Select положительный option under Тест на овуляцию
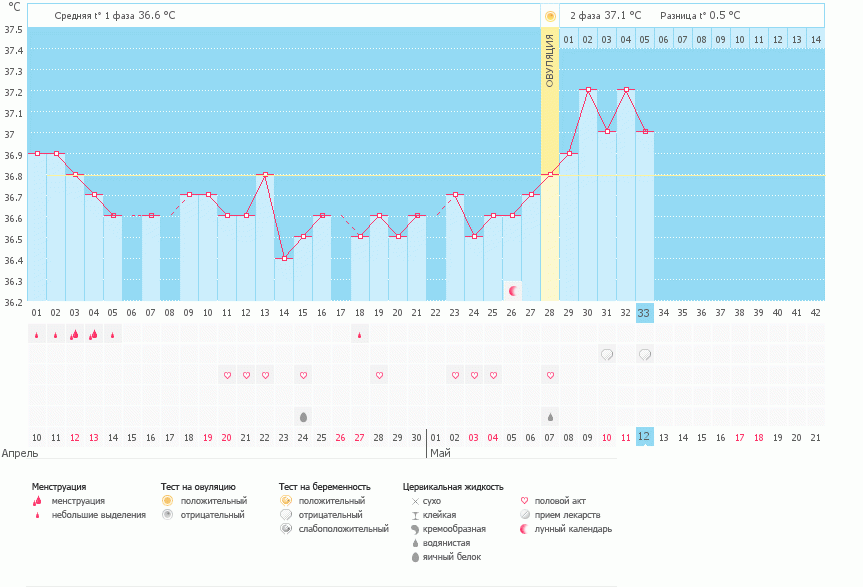863x587 pixels. 166,499
